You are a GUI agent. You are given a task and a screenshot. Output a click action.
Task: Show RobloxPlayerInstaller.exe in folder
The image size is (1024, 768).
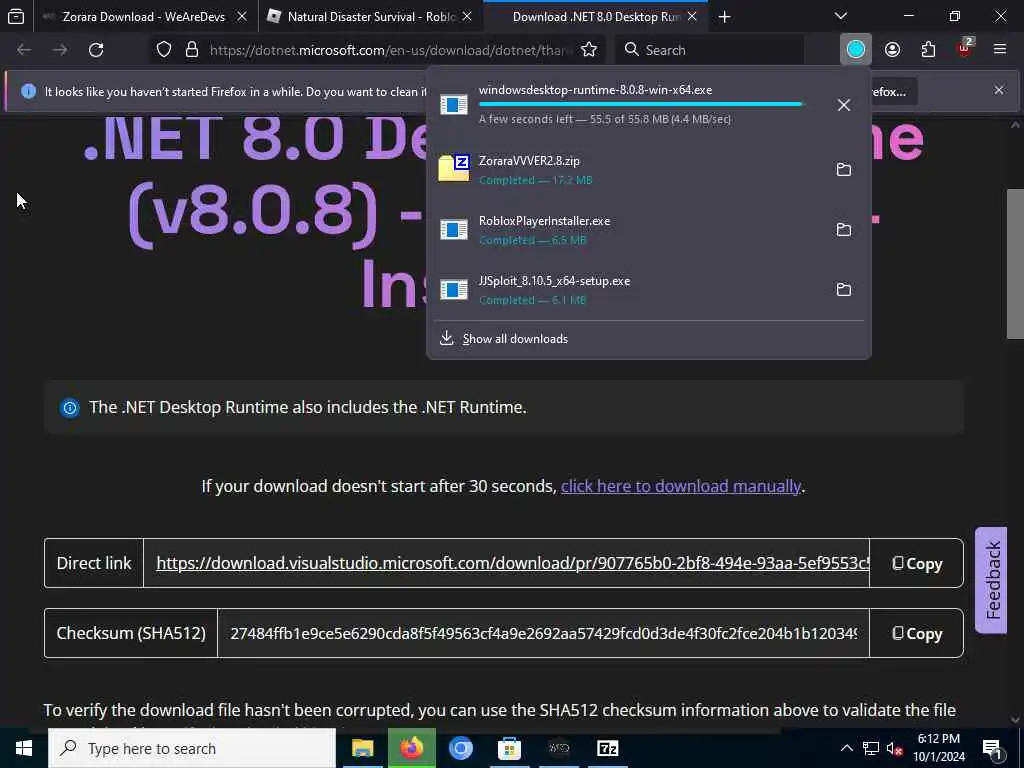(x=844, y=230)
